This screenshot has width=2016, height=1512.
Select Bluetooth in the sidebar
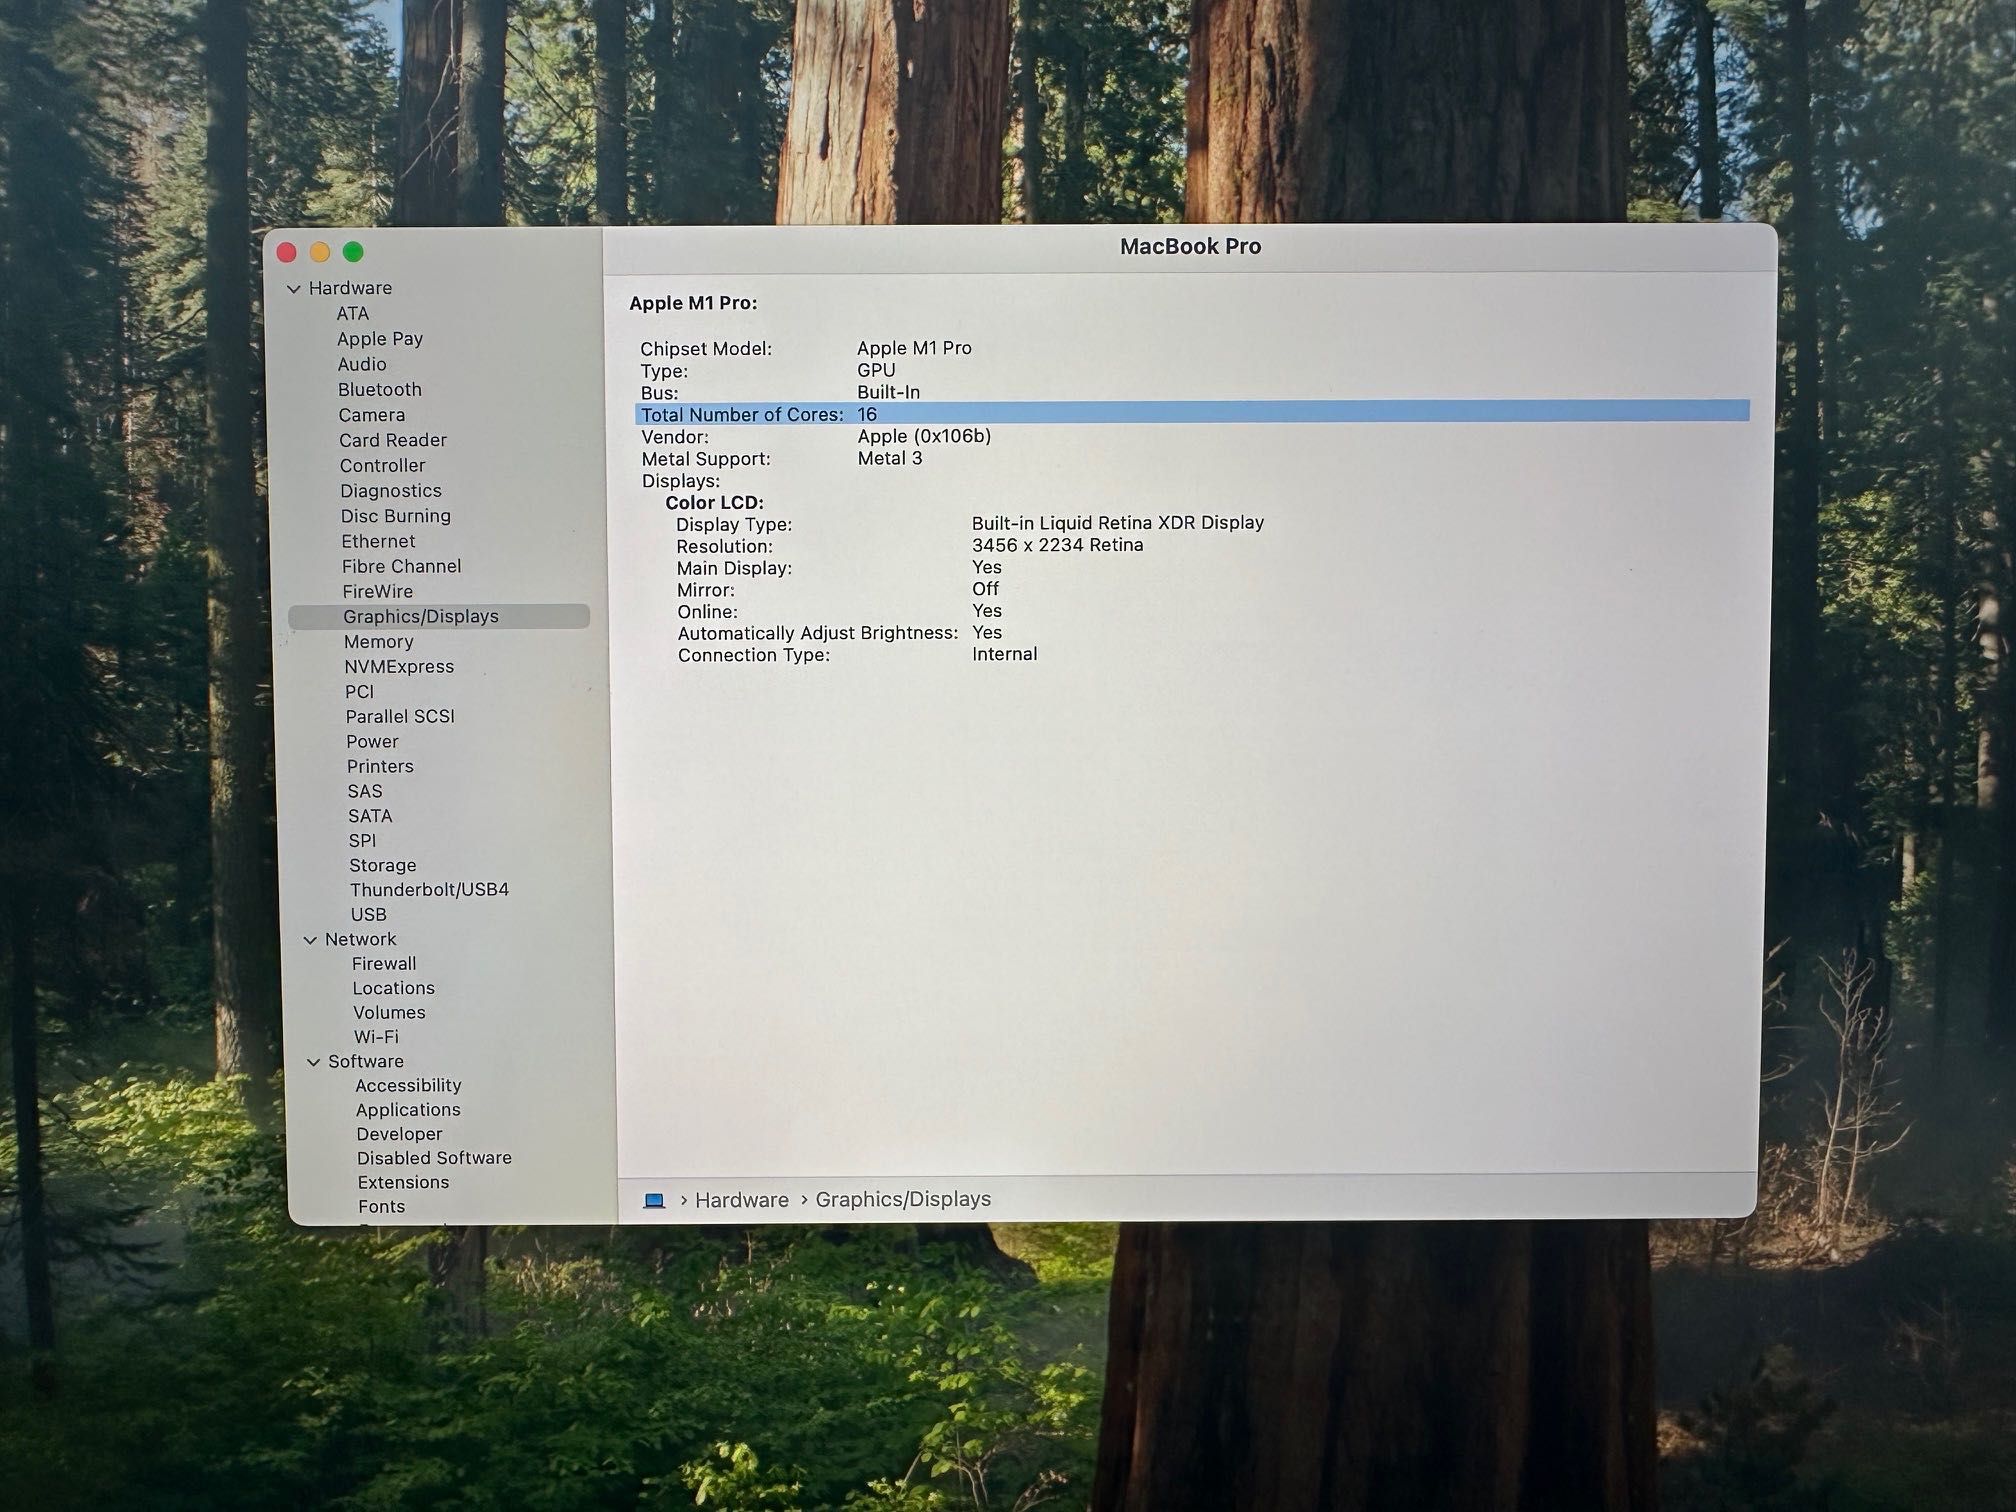click(380, 389)
